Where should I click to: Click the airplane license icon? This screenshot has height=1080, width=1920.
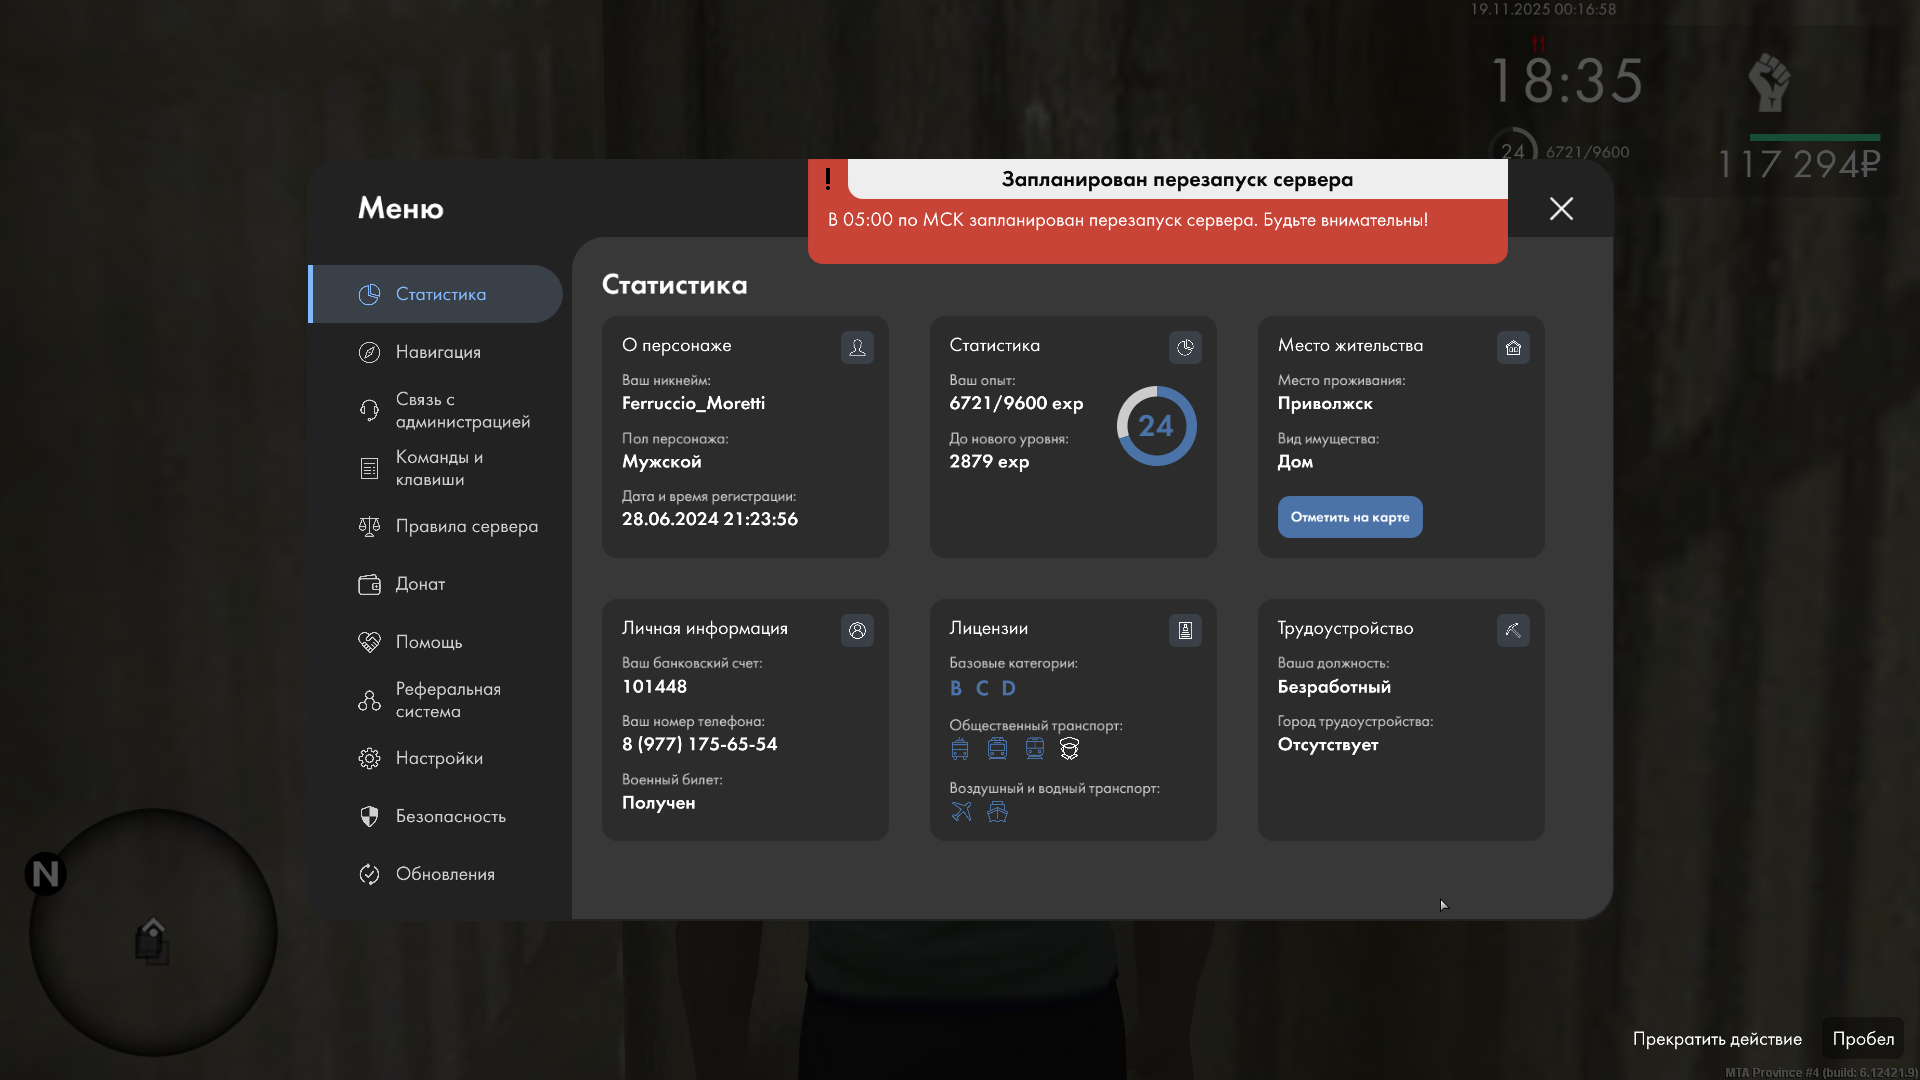[961, 812]
